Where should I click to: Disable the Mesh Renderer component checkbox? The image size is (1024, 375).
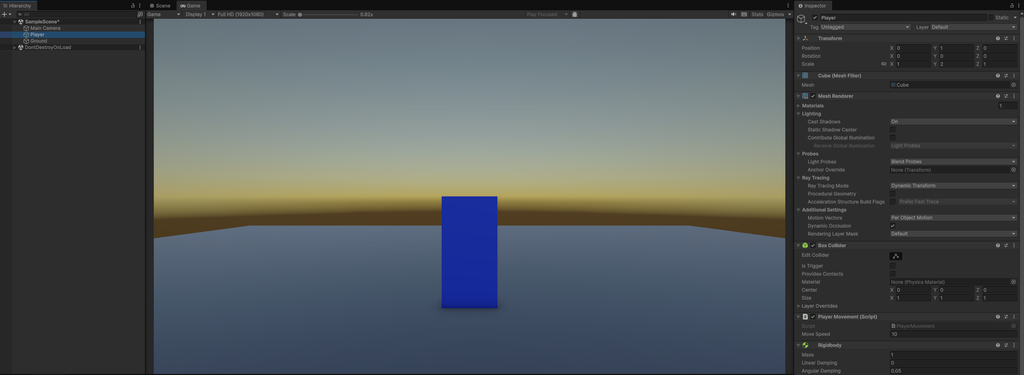click(x=813, y=96)
